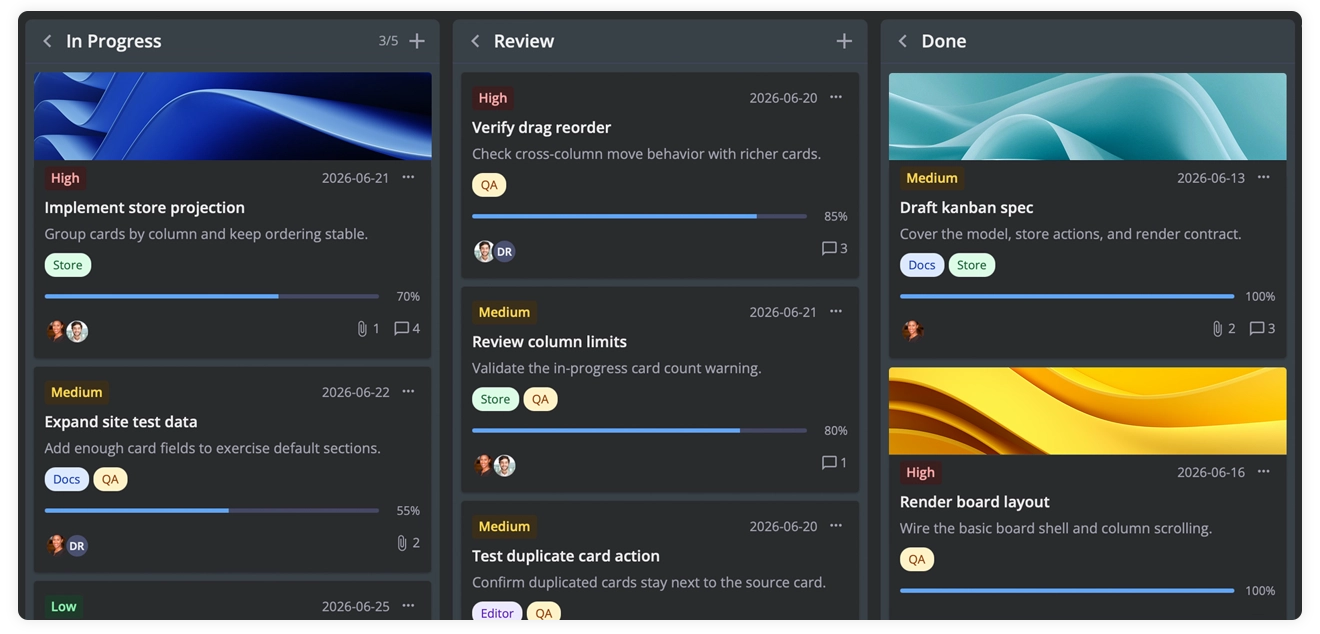Screen dimensions: 1320x634
Task: Click the QA tag on Verify drag reorder
Action: point(489,185)
